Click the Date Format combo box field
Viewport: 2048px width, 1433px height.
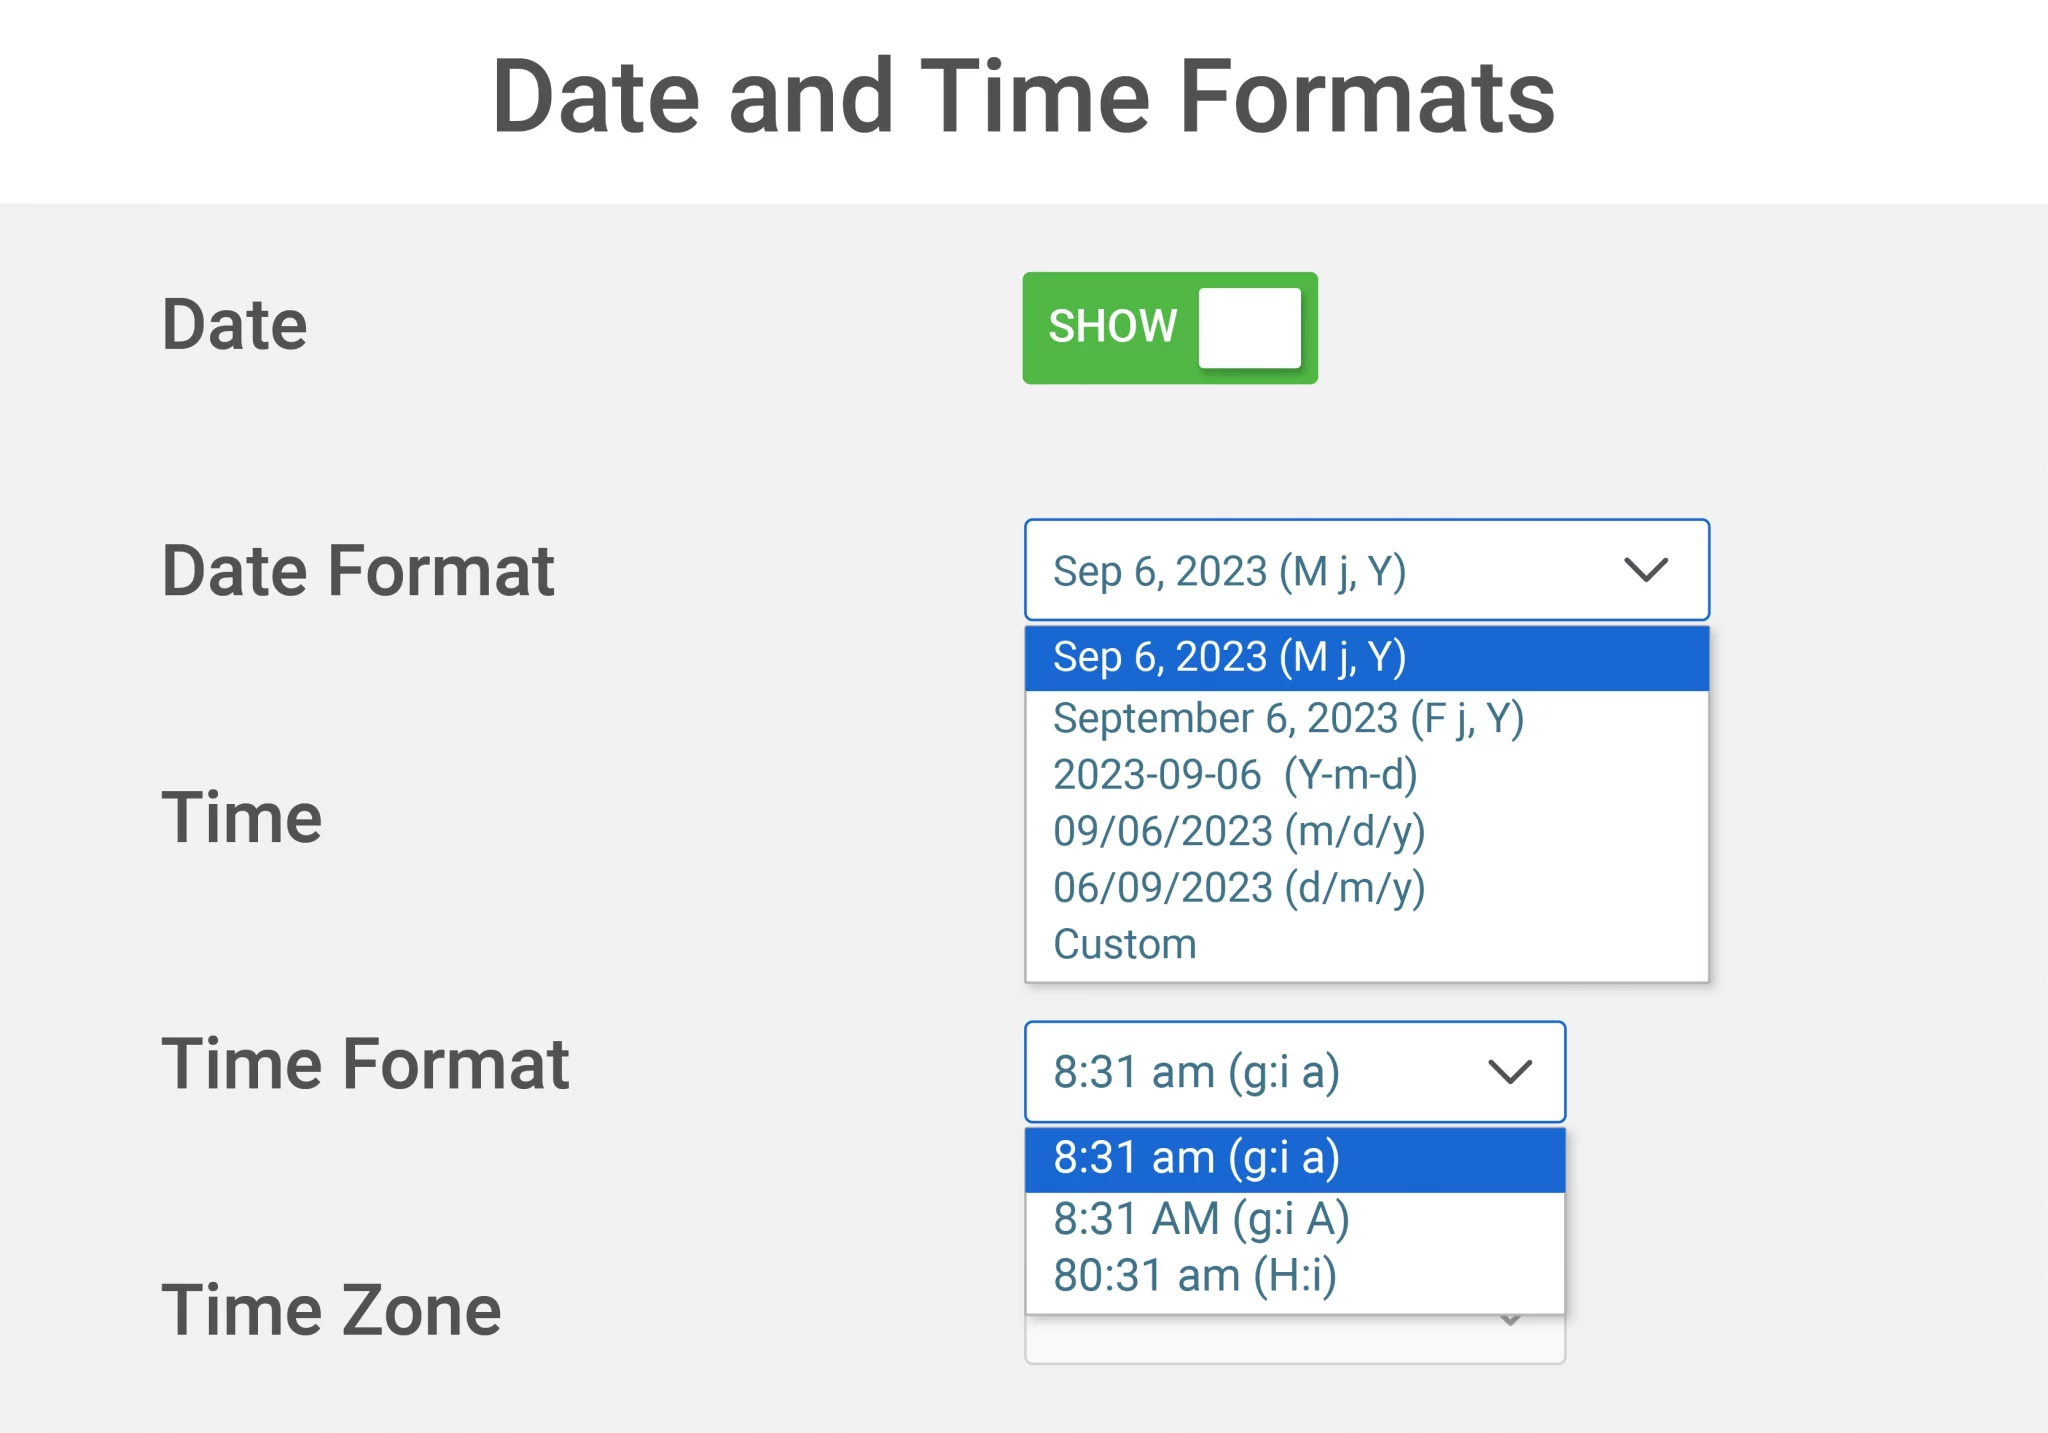pyautogui.click(x=1366, y=570)
